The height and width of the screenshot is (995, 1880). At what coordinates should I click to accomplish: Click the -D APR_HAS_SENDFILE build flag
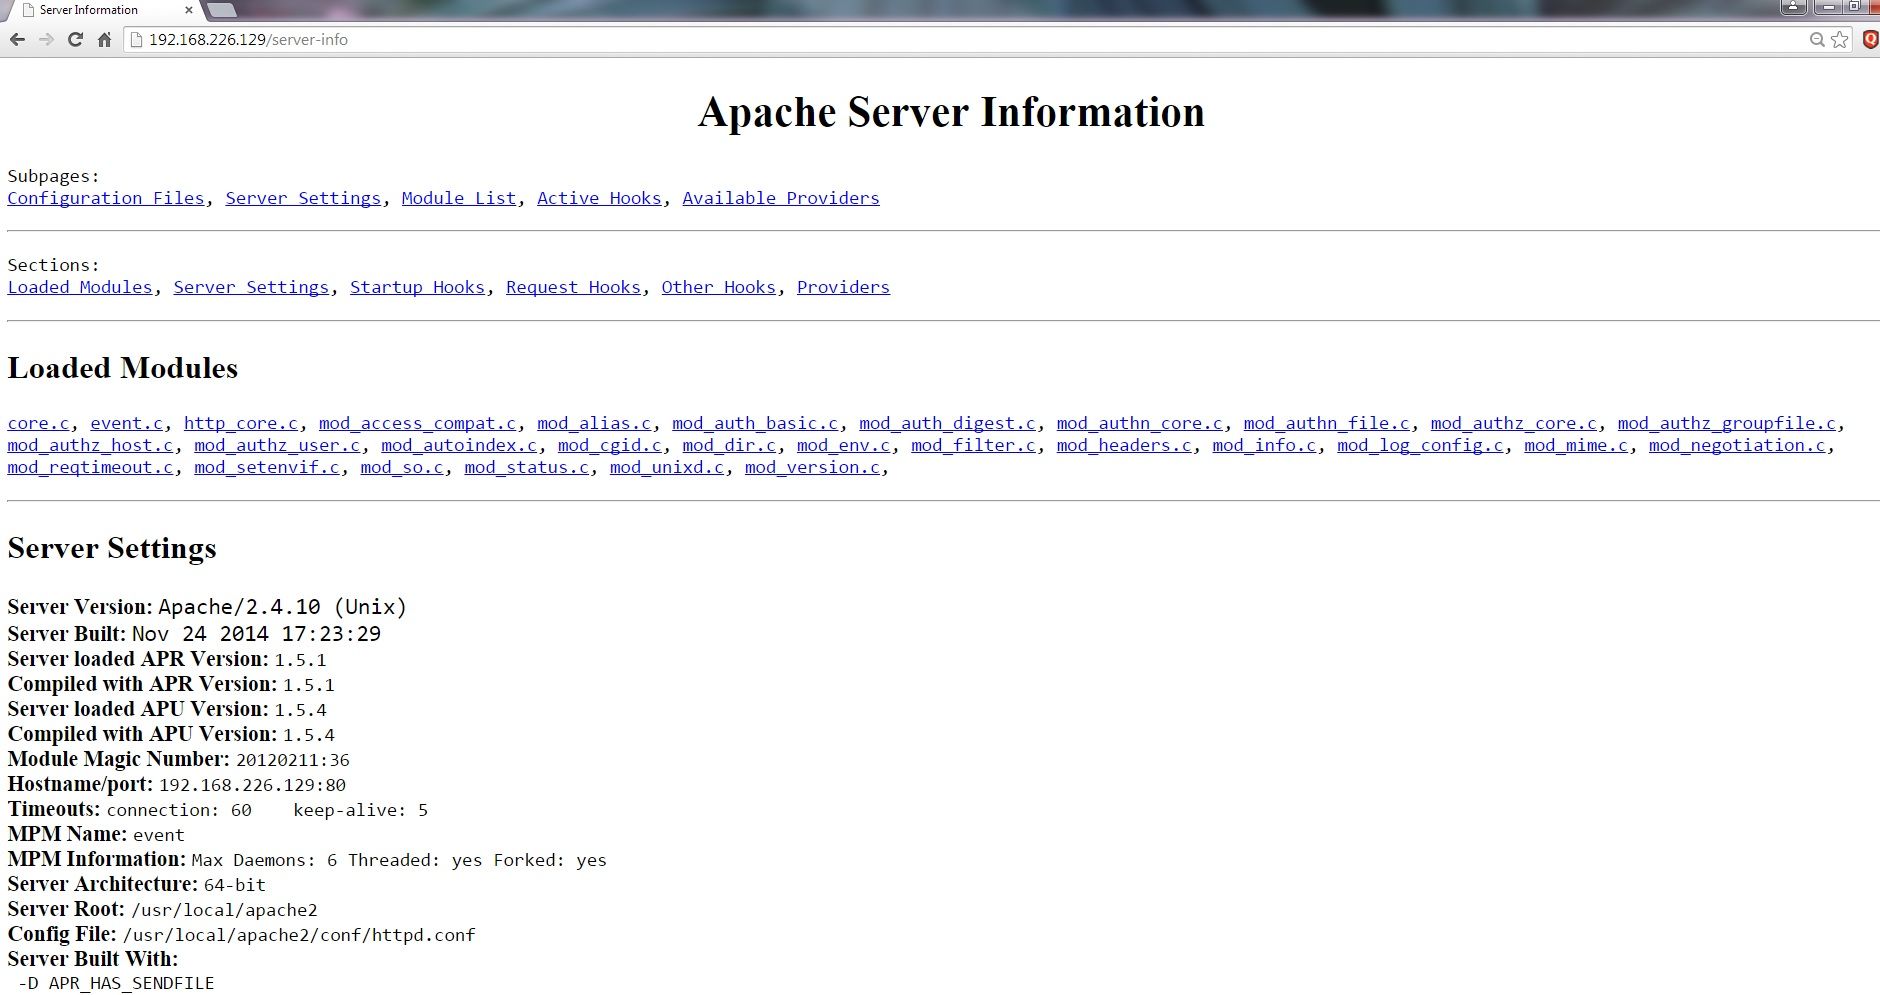pyautogui.click(x=116, y=983)
